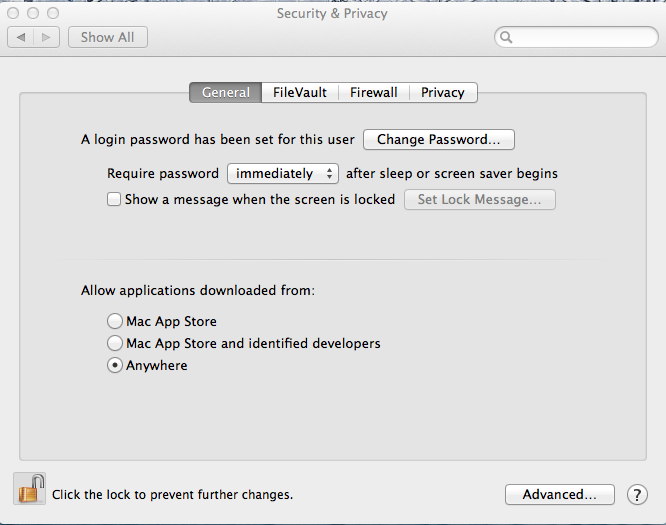666x525 pixels.
Task: Switch to the FileVault tab
Action: (x=299, y=93)
